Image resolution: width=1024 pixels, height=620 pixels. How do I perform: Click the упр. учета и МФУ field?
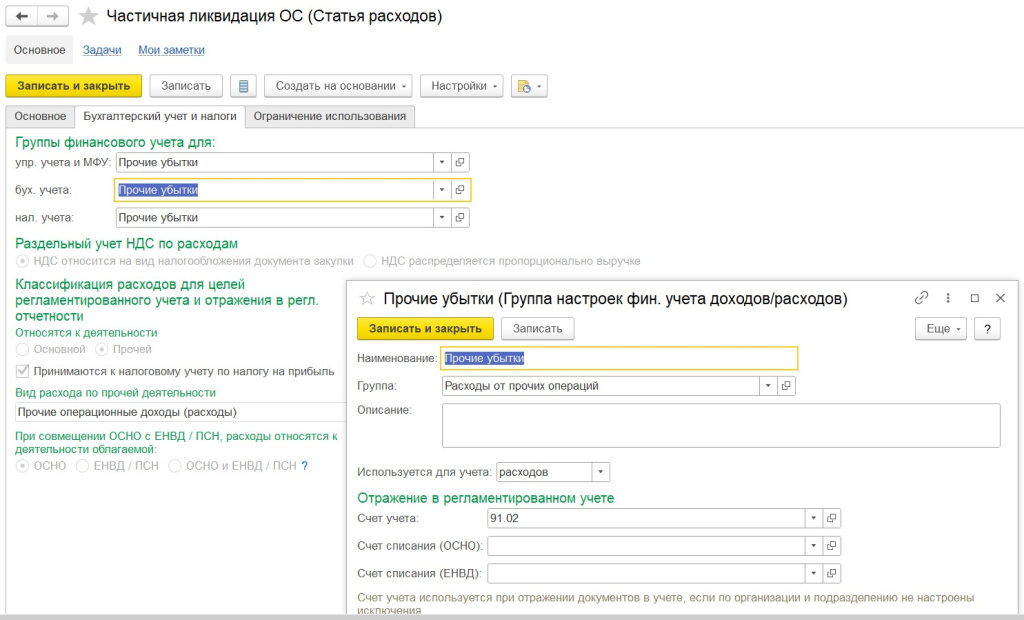tap(274, 162)
